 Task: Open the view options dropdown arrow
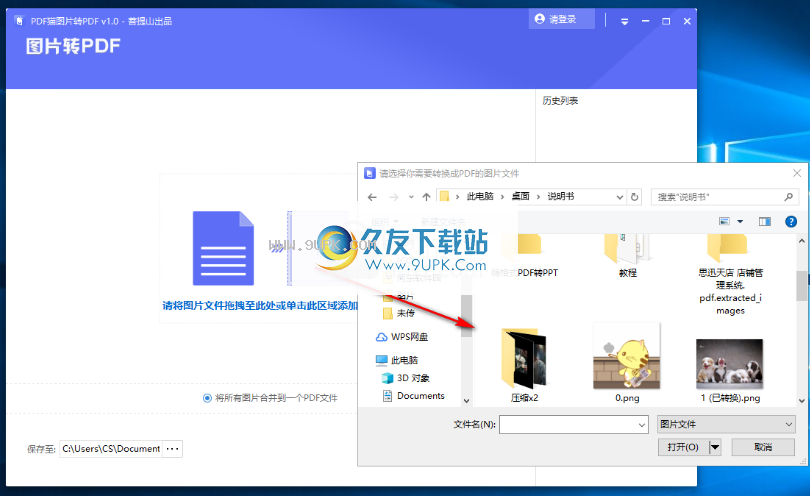[x=740, y=222]
